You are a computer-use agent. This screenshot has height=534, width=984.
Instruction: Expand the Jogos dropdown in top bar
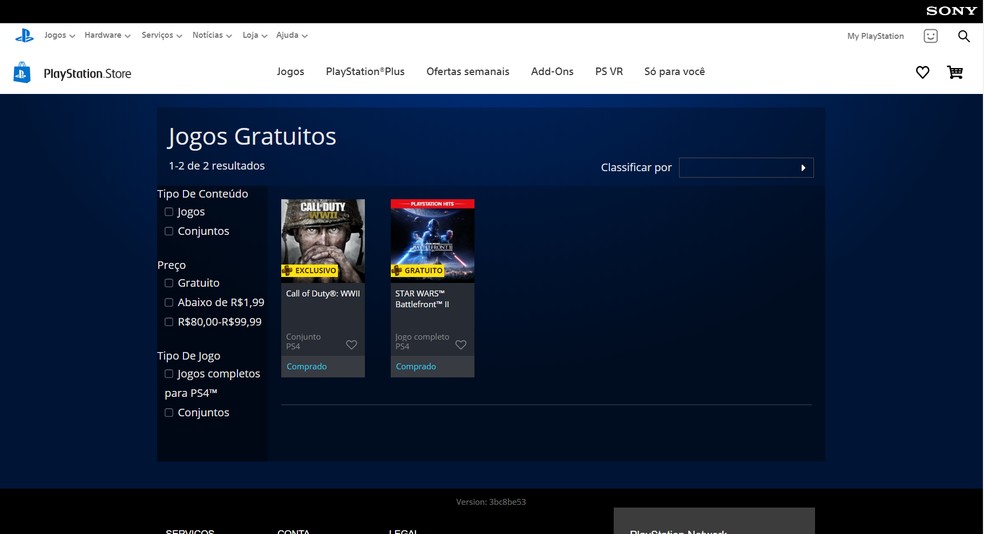coord(60,35)
